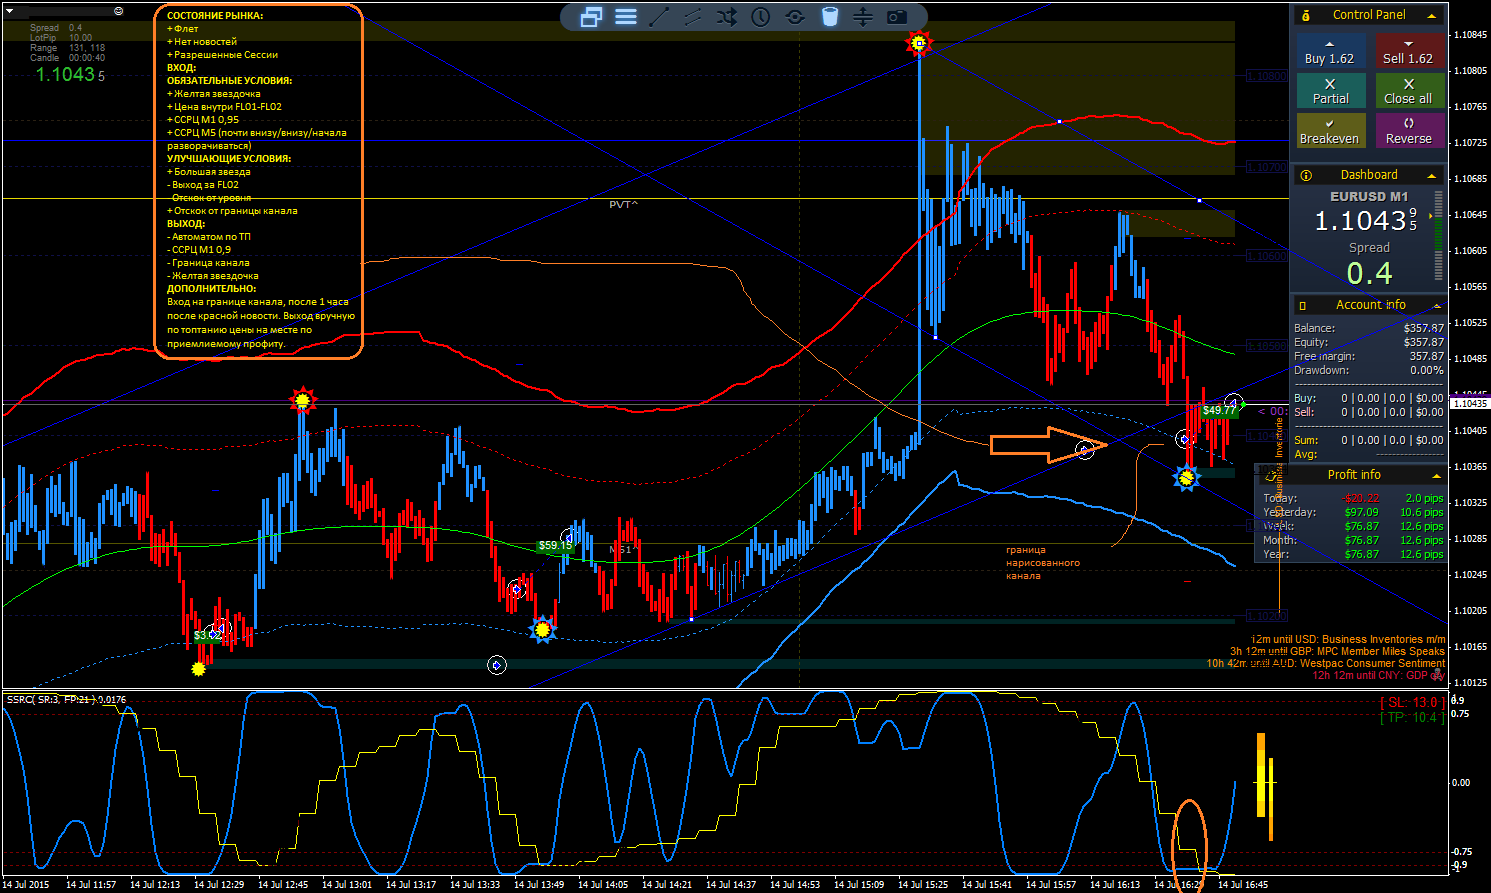The height and width of the screenshot is (893, 1491).
Task: Click the current price tag 1.10435 on axis
Action: (1469, 403)
